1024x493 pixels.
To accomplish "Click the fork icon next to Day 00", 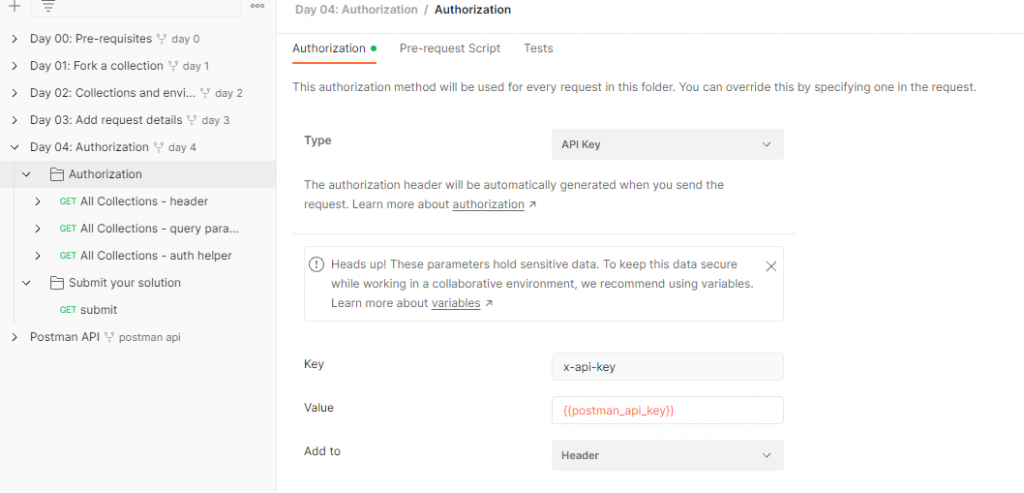I will click(x=162, y=39).
